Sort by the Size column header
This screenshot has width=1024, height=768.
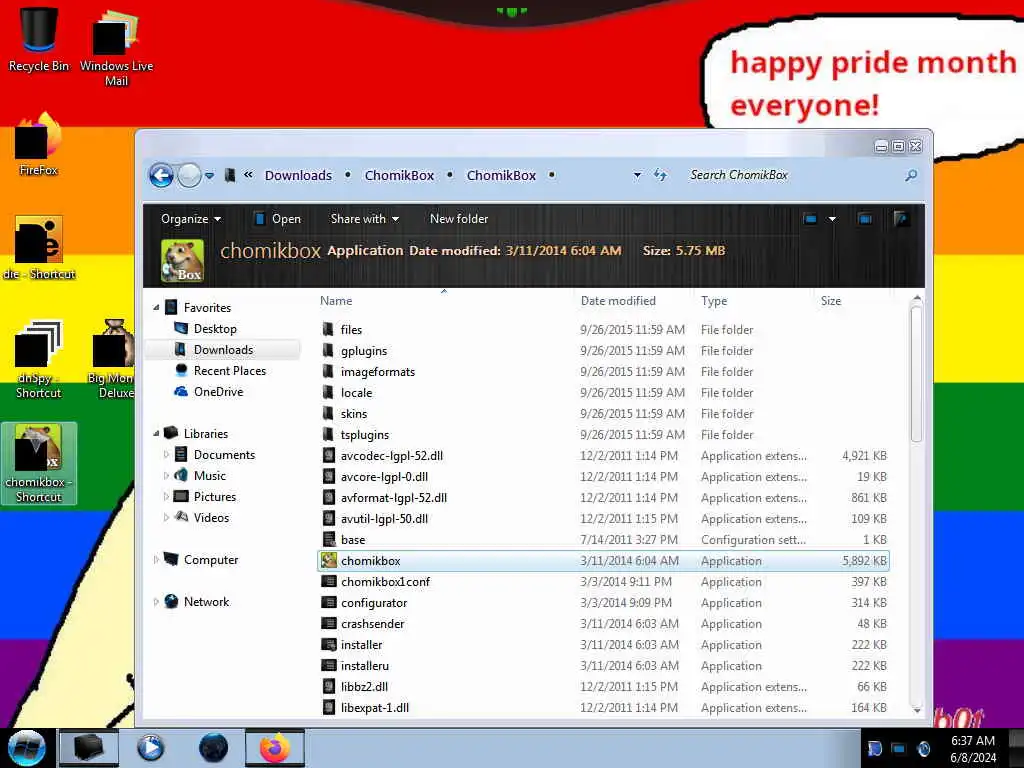click(831, 300)
